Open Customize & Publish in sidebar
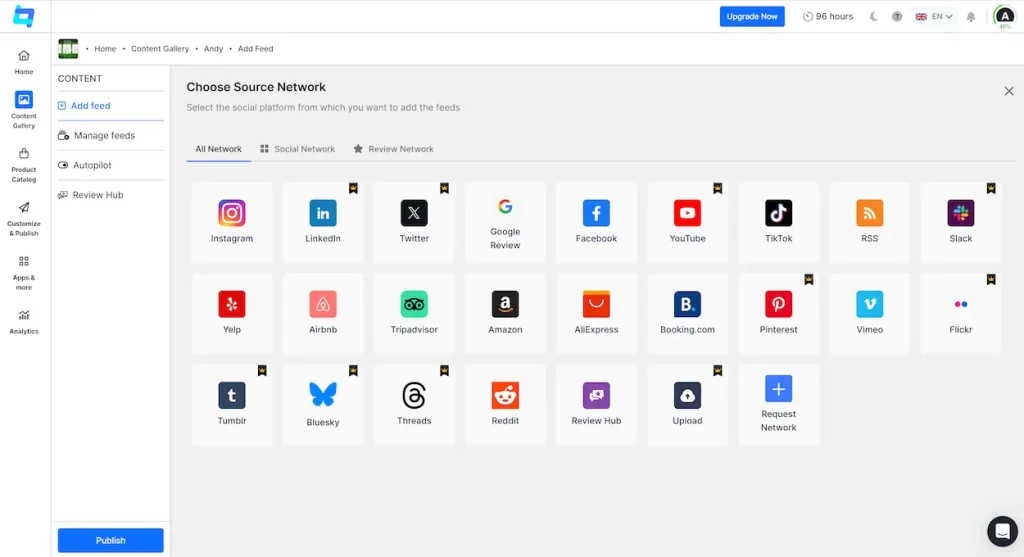Screen dimensions: 1024x557 pos(24,219)
